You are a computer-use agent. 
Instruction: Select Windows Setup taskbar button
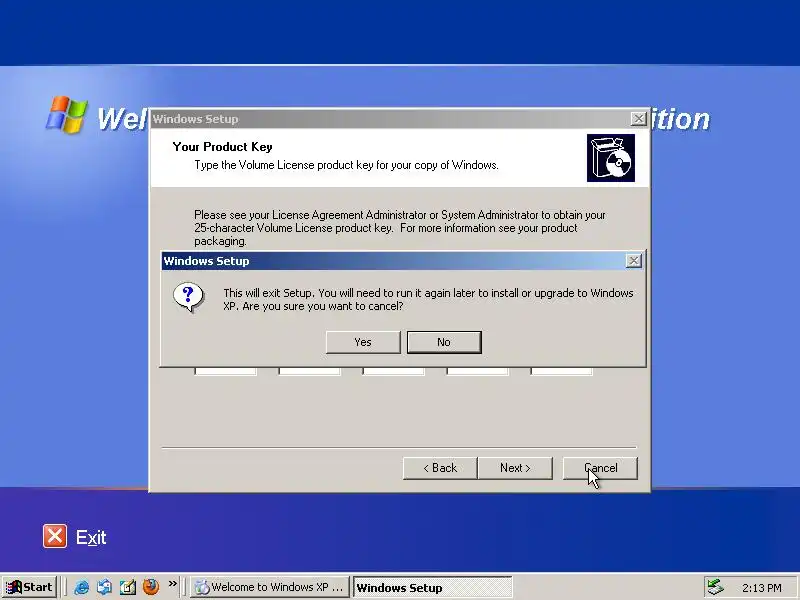(432, 587)
